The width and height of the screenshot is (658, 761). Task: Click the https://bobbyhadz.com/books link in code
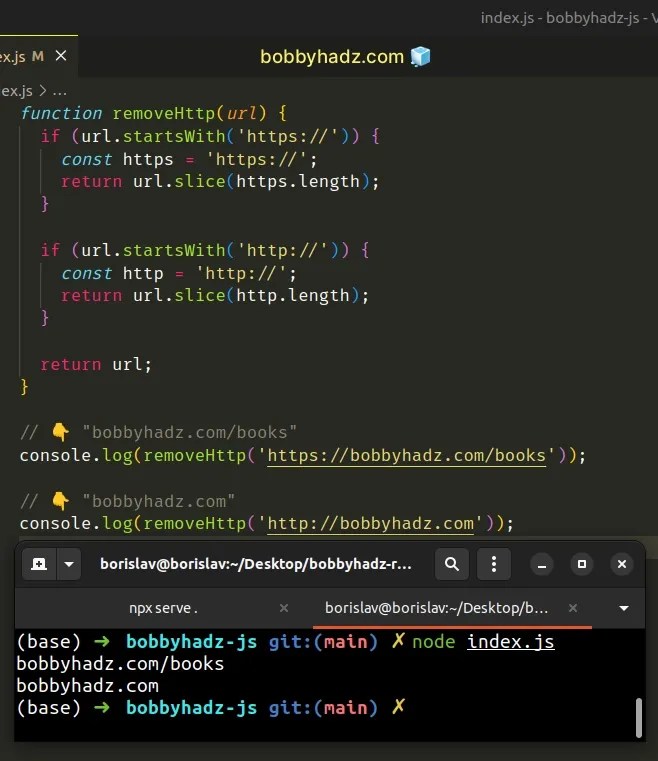[407, 456]
